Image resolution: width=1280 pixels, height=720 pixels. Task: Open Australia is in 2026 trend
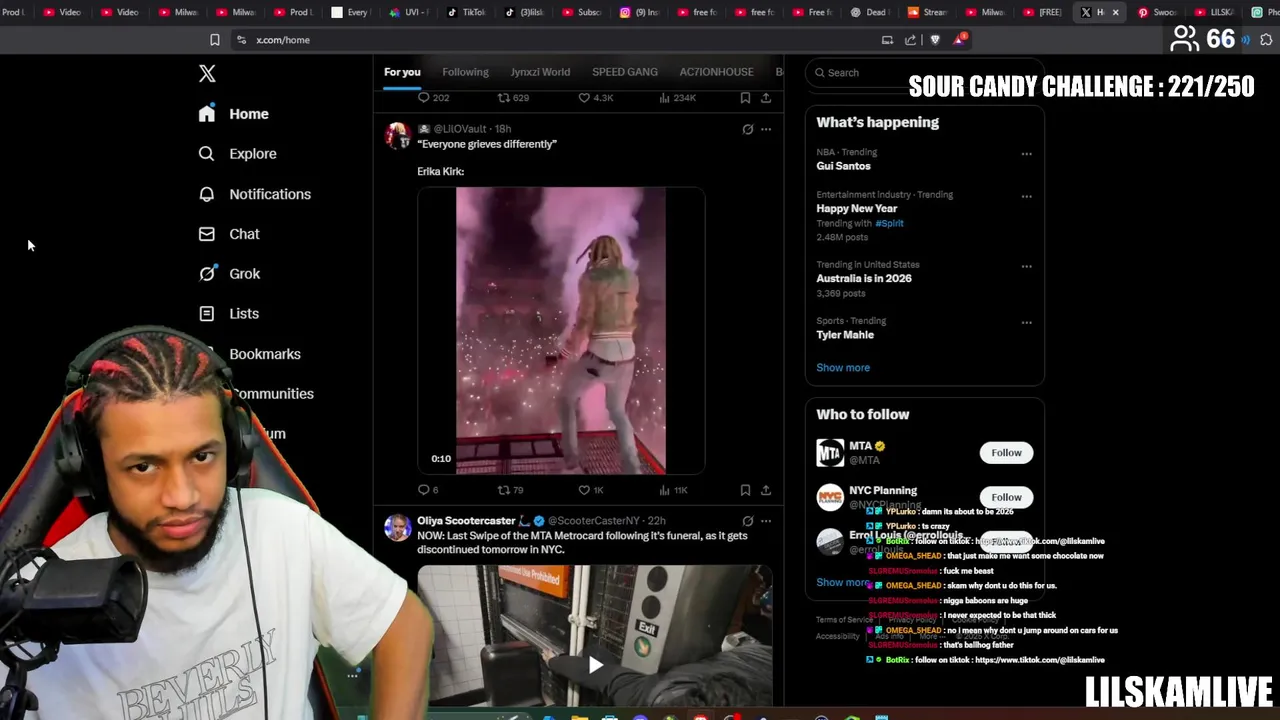click(x=864, y=278)
